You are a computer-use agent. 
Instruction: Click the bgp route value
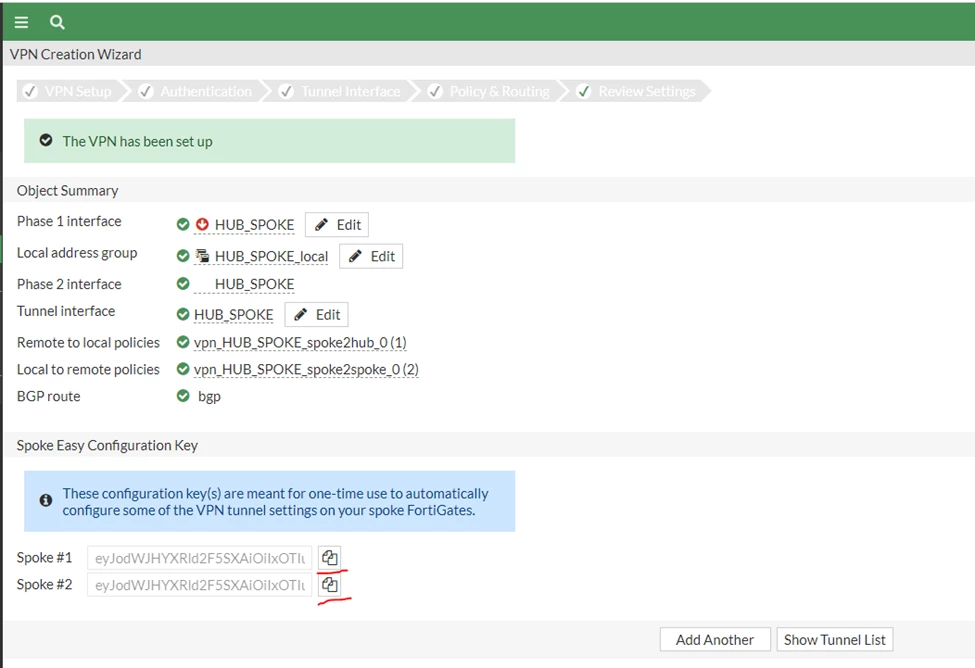[x=209, y=396]
